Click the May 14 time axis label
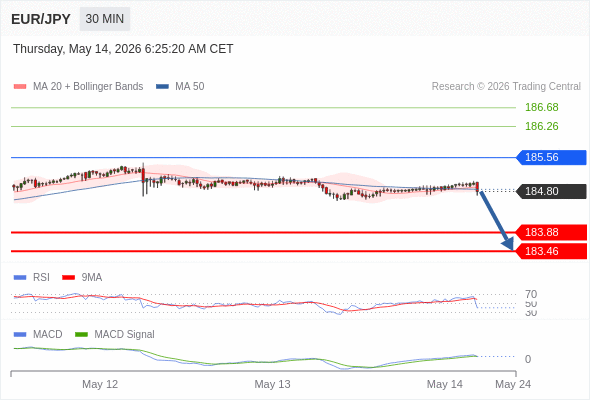Viewport: 590px width, 400px height. tap(445, 384)
